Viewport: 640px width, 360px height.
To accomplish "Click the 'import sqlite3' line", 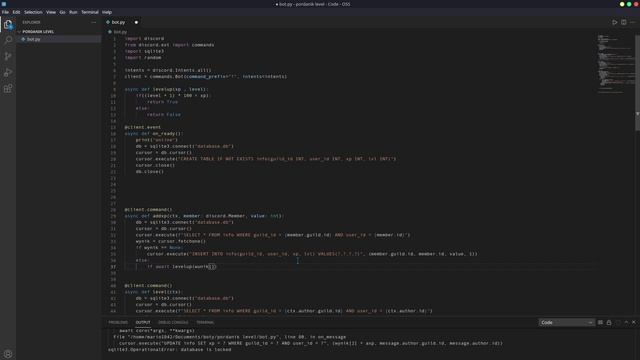I will click(x=144, y=51).
